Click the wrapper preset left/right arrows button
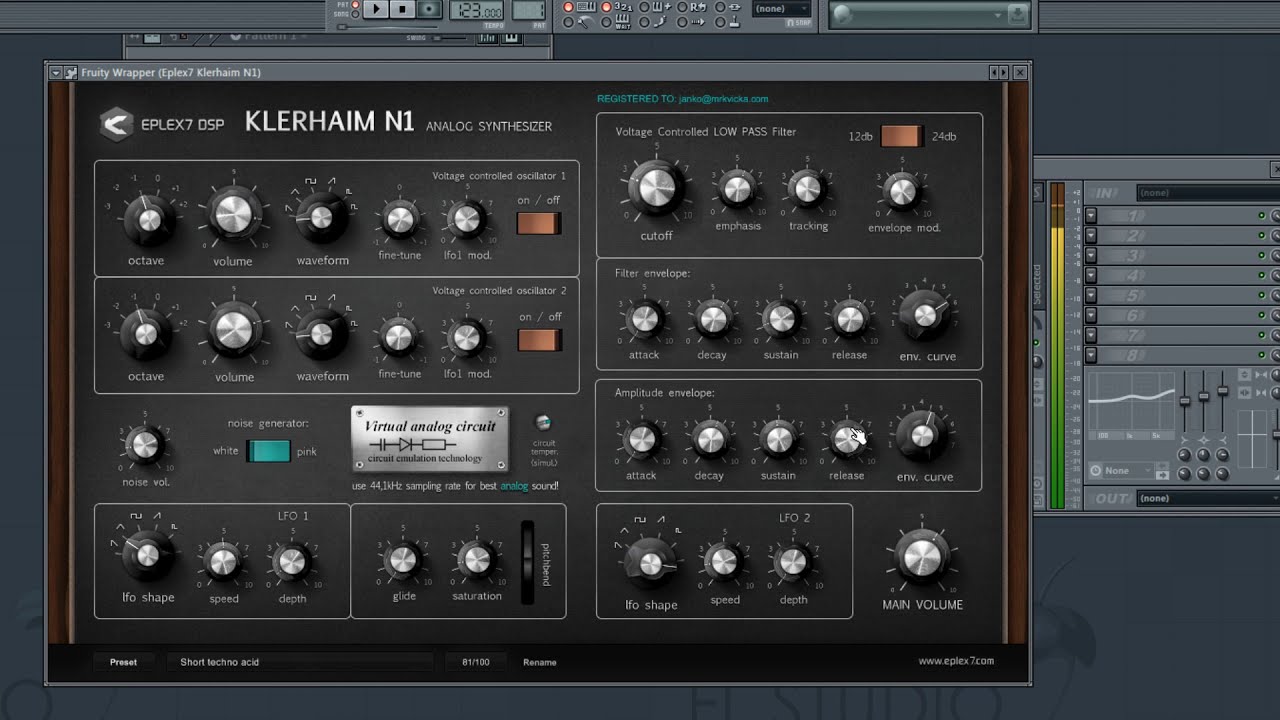 pos(999,72)
